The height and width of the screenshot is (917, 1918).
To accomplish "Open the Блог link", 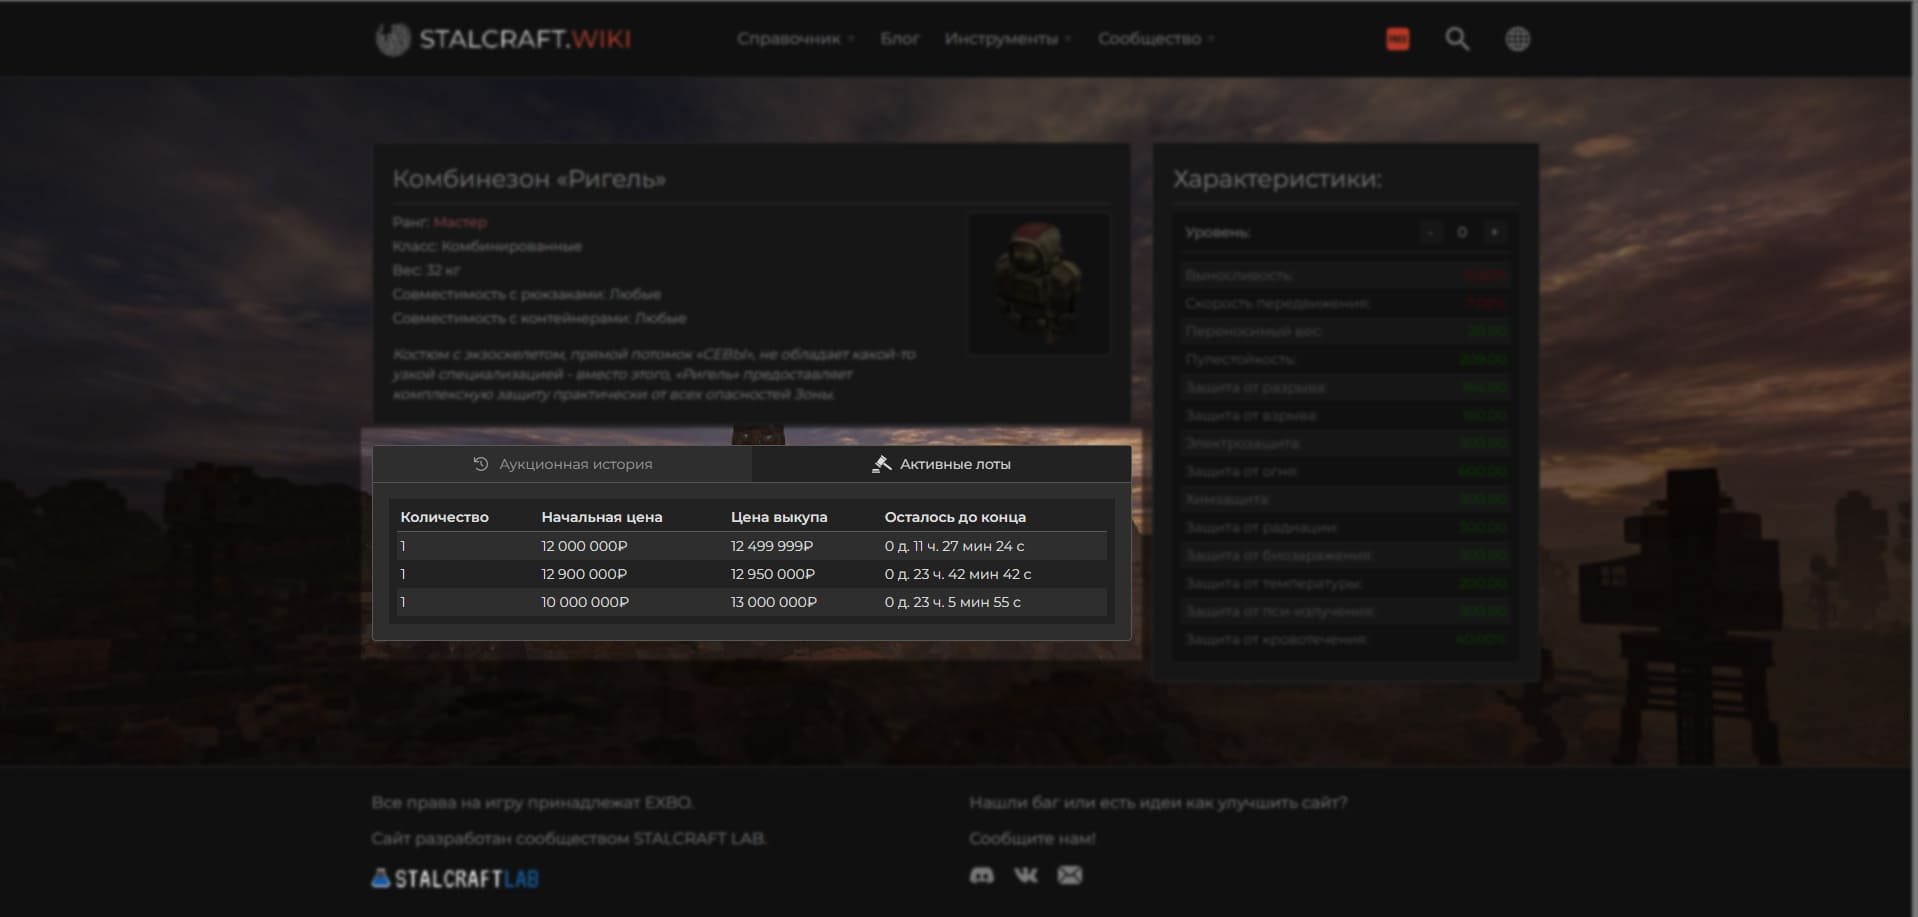I will point(899,39).
